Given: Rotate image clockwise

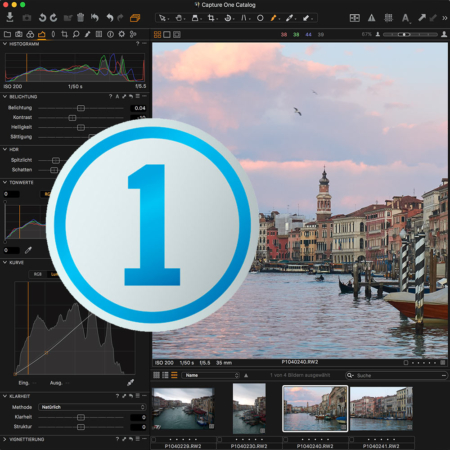Looking at the screenshot, I should pos(54,17).
